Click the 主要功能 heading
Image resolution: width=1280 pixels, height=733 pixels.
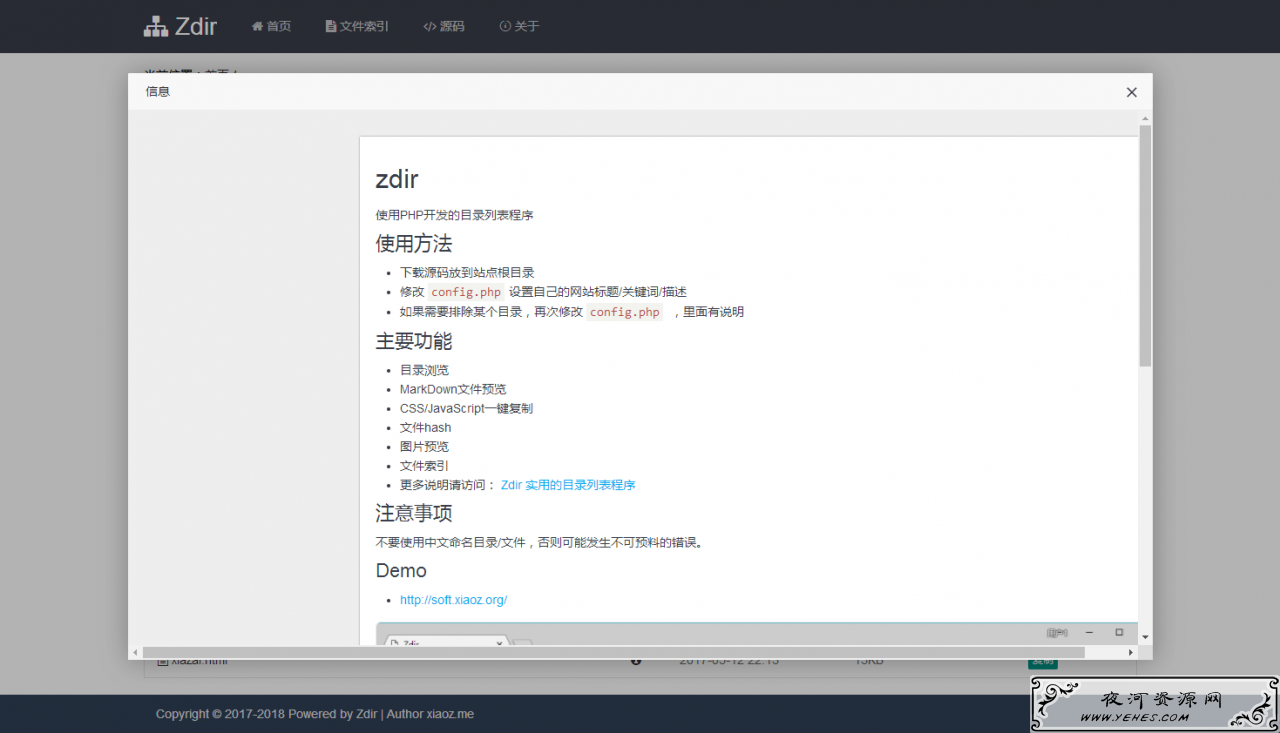pos(414,341)
